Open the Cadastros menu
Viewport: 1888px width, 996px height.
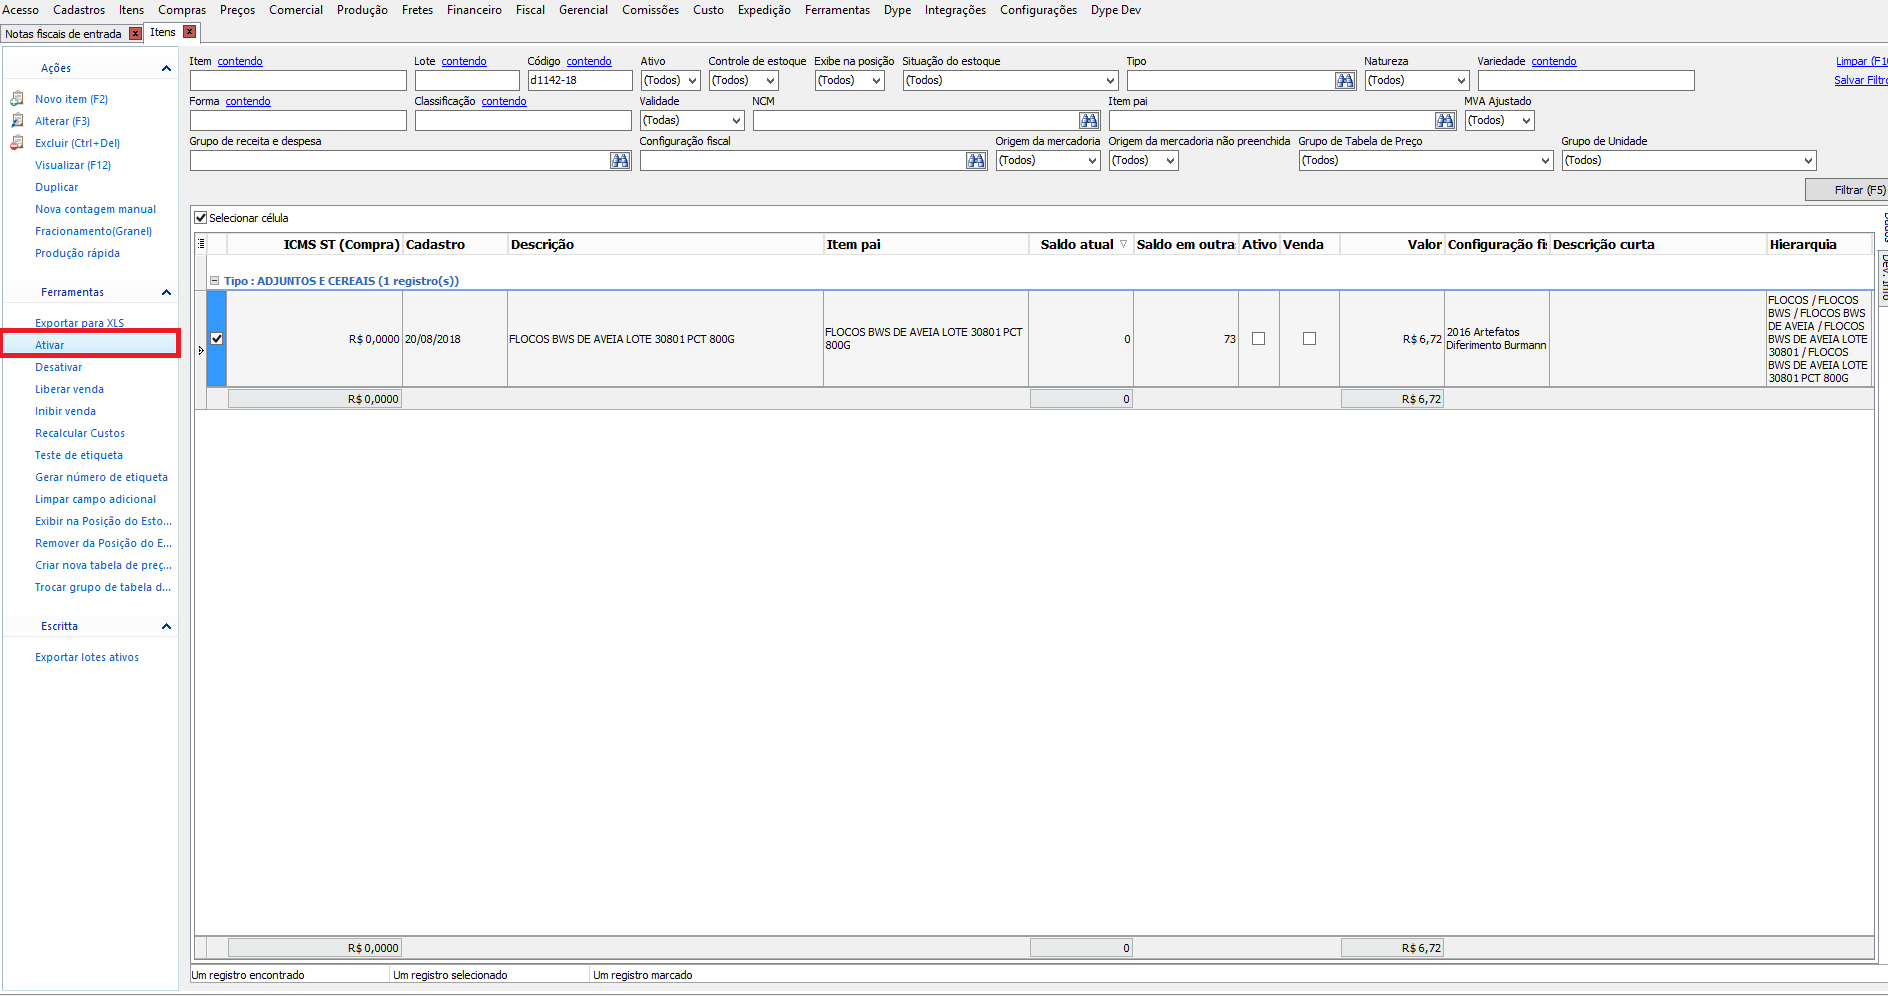pyautogui.click(x=79, y=10)
